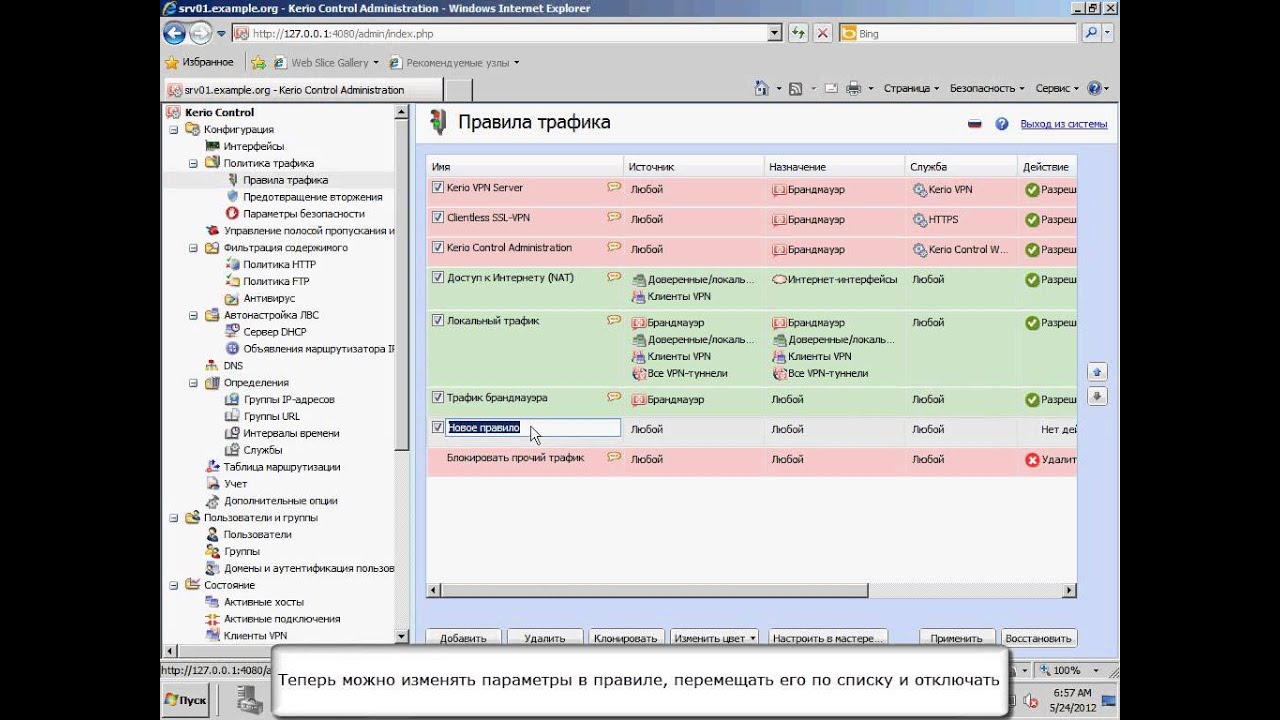Toggle Kerio VPN Server rule checkbox
The width and height of the screenshot is (1280, 720).
437,187
